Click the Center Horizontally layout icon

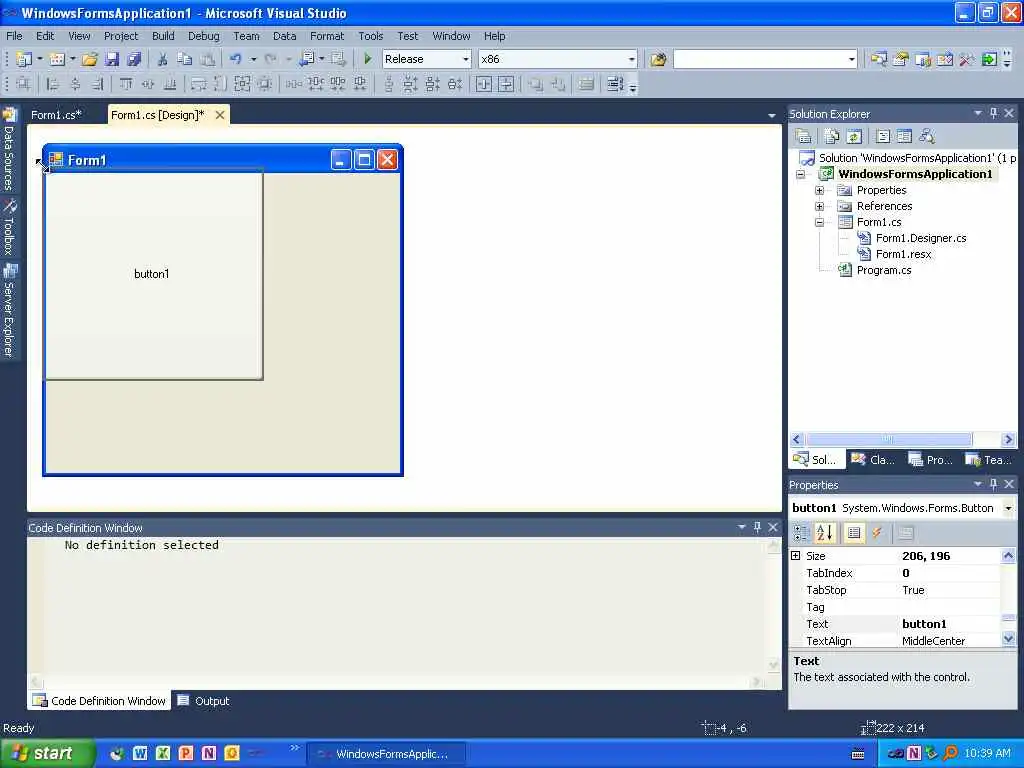(x=483, y=84)
